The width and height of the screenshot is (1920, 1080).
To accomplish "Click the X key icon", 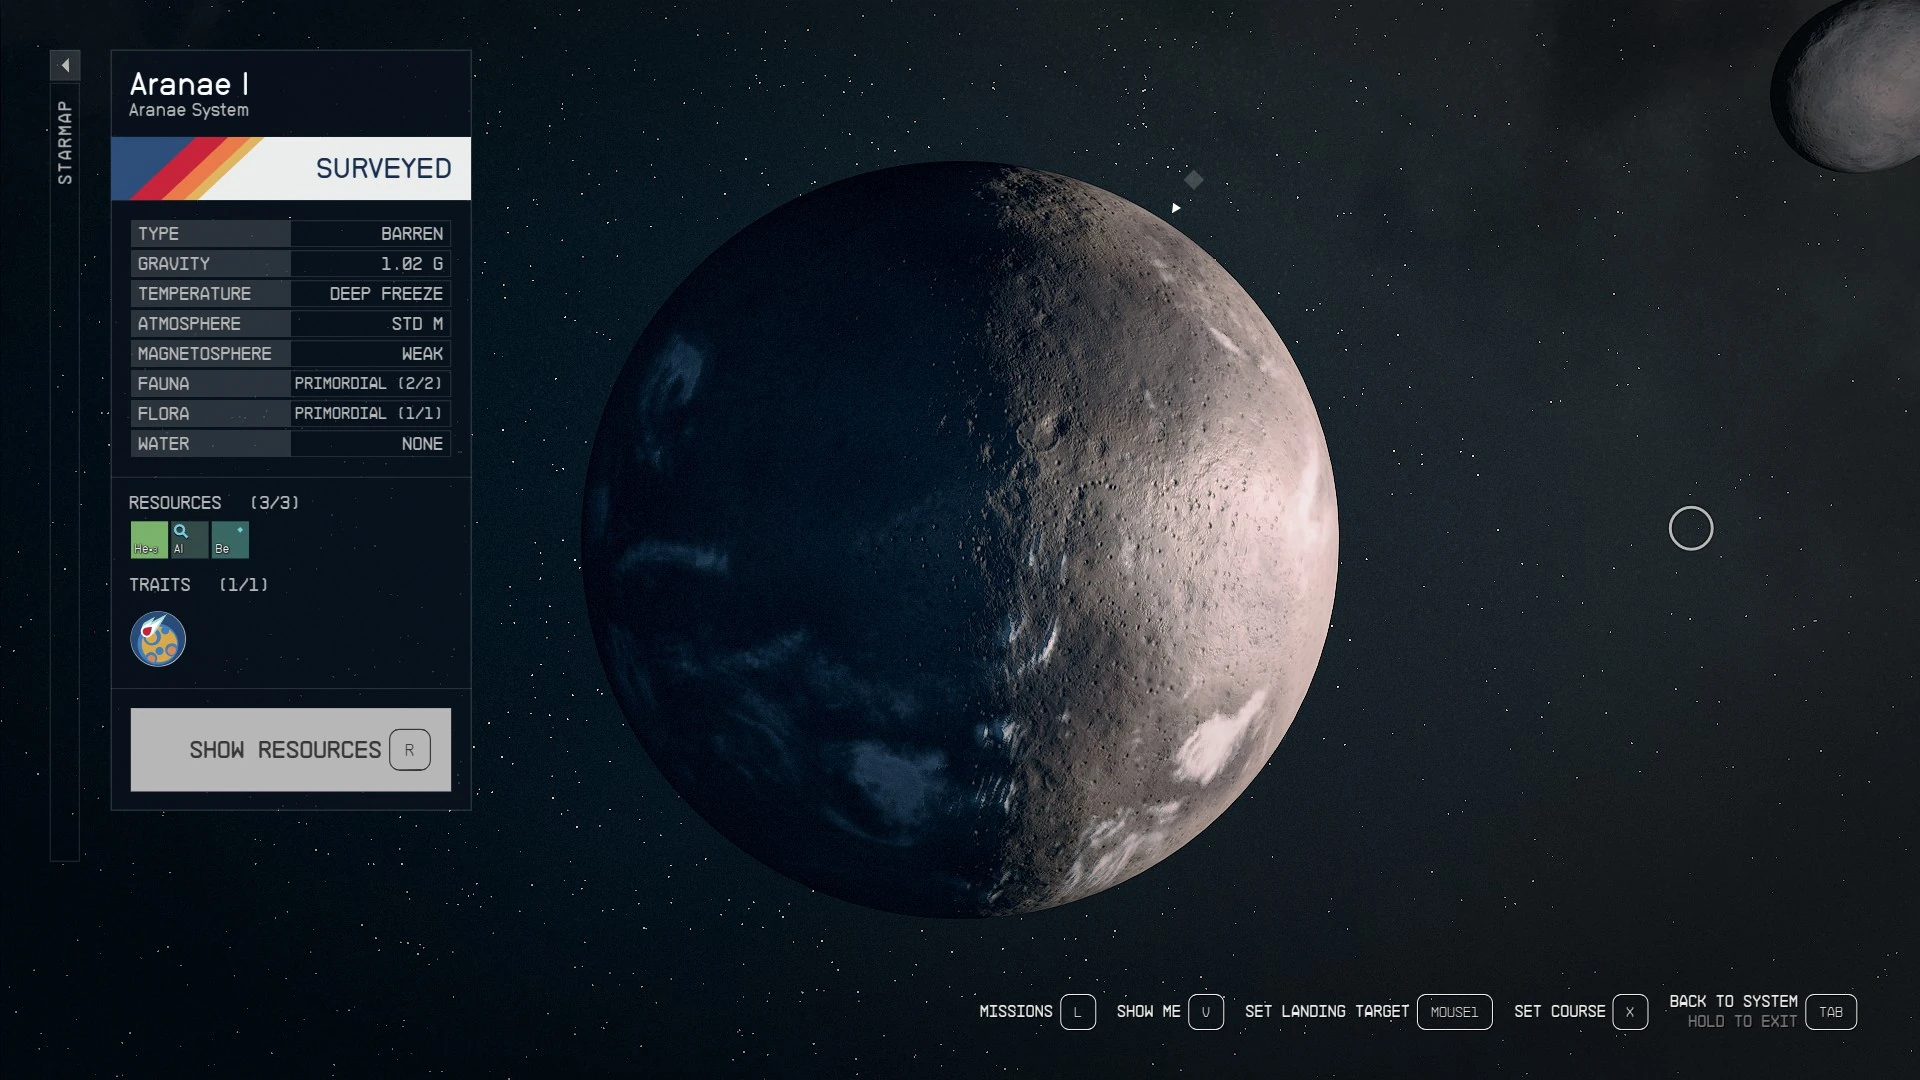I will 1629,1012.
